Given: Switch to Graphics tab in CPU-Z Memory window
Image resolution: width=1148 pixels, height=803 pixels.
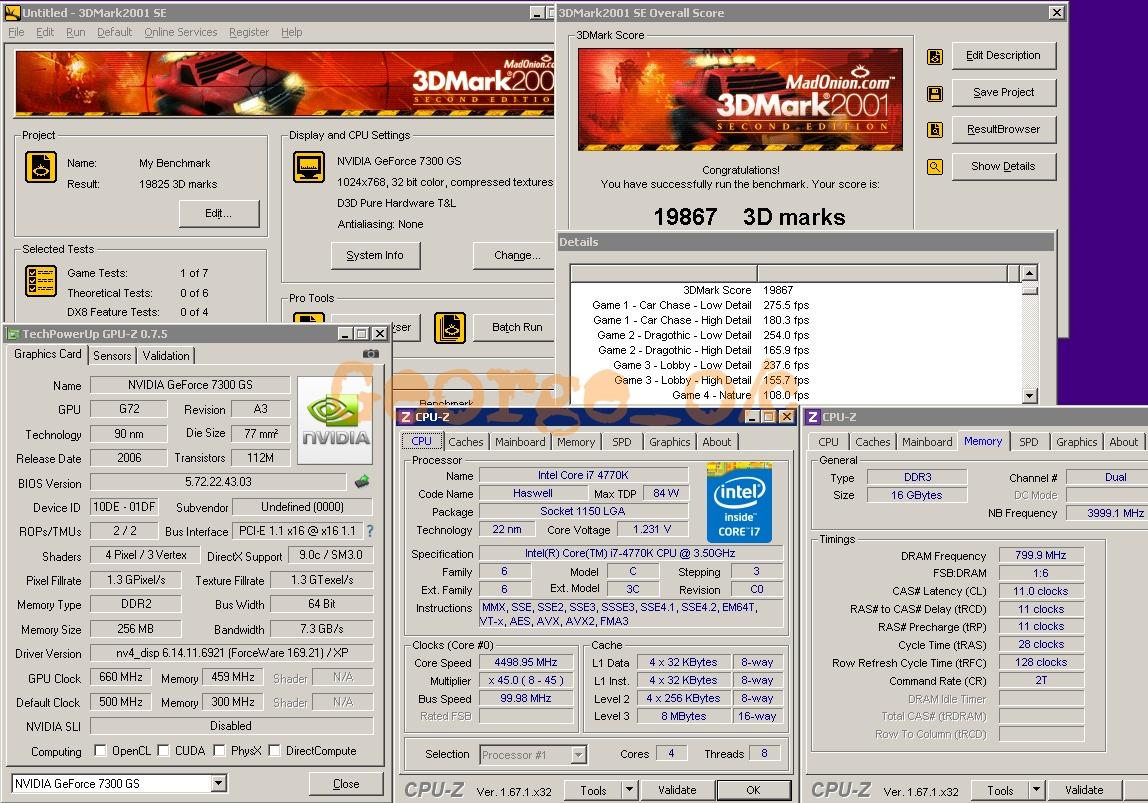Looking at the screenshot, I should (x=1076, y=442).
